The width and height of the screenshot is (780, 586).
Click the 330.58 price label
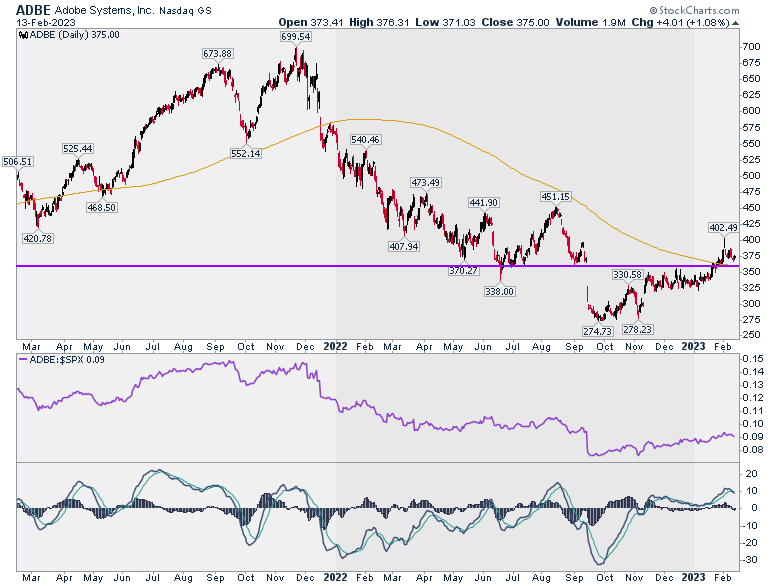[x=627, y=275]
